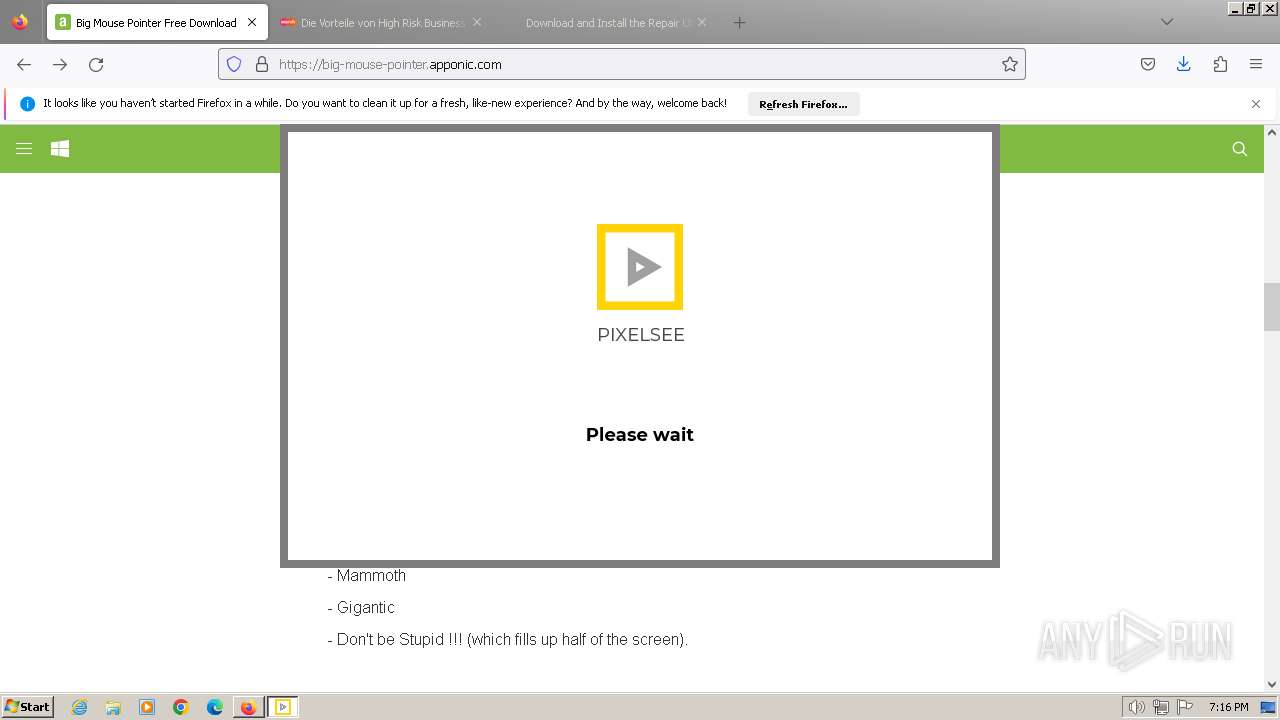The width and height of the screenshot is (1280, 720).
Task: Click the Refresh Firefox button
Action: (803, 104)
